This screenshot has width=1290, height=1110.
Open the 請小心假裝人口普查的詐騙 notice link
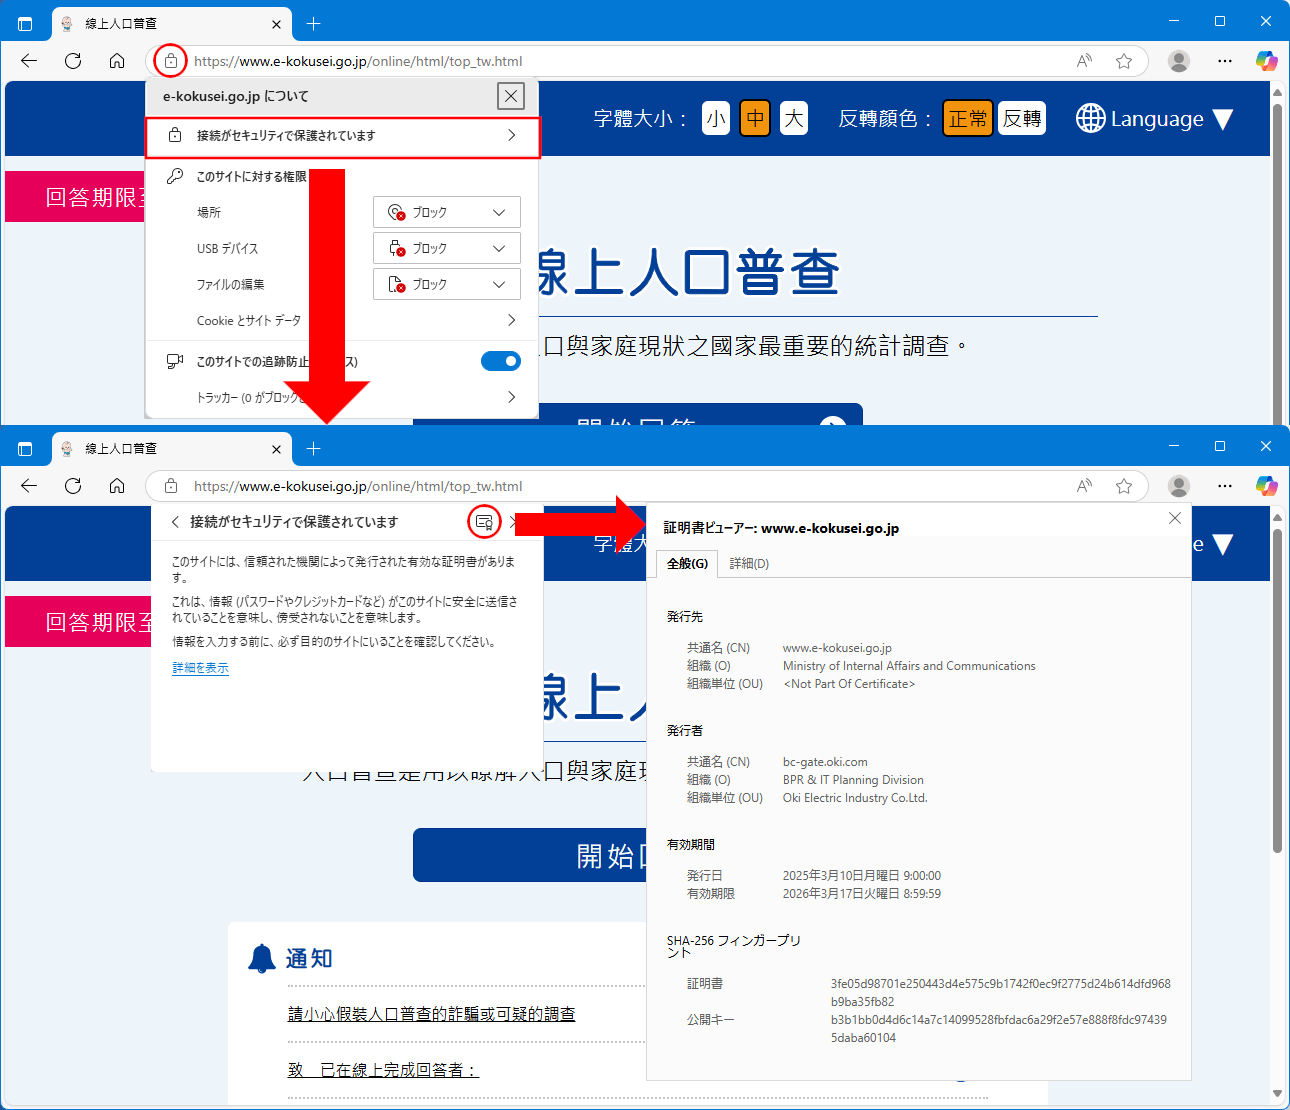tap(431, 1014)
